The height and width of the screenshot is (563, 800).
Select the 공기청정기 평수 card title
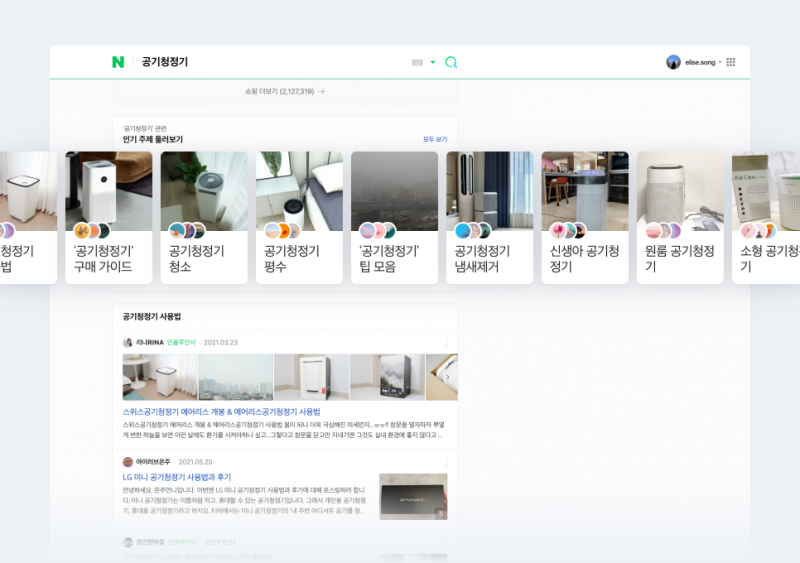tap(291, 259)
